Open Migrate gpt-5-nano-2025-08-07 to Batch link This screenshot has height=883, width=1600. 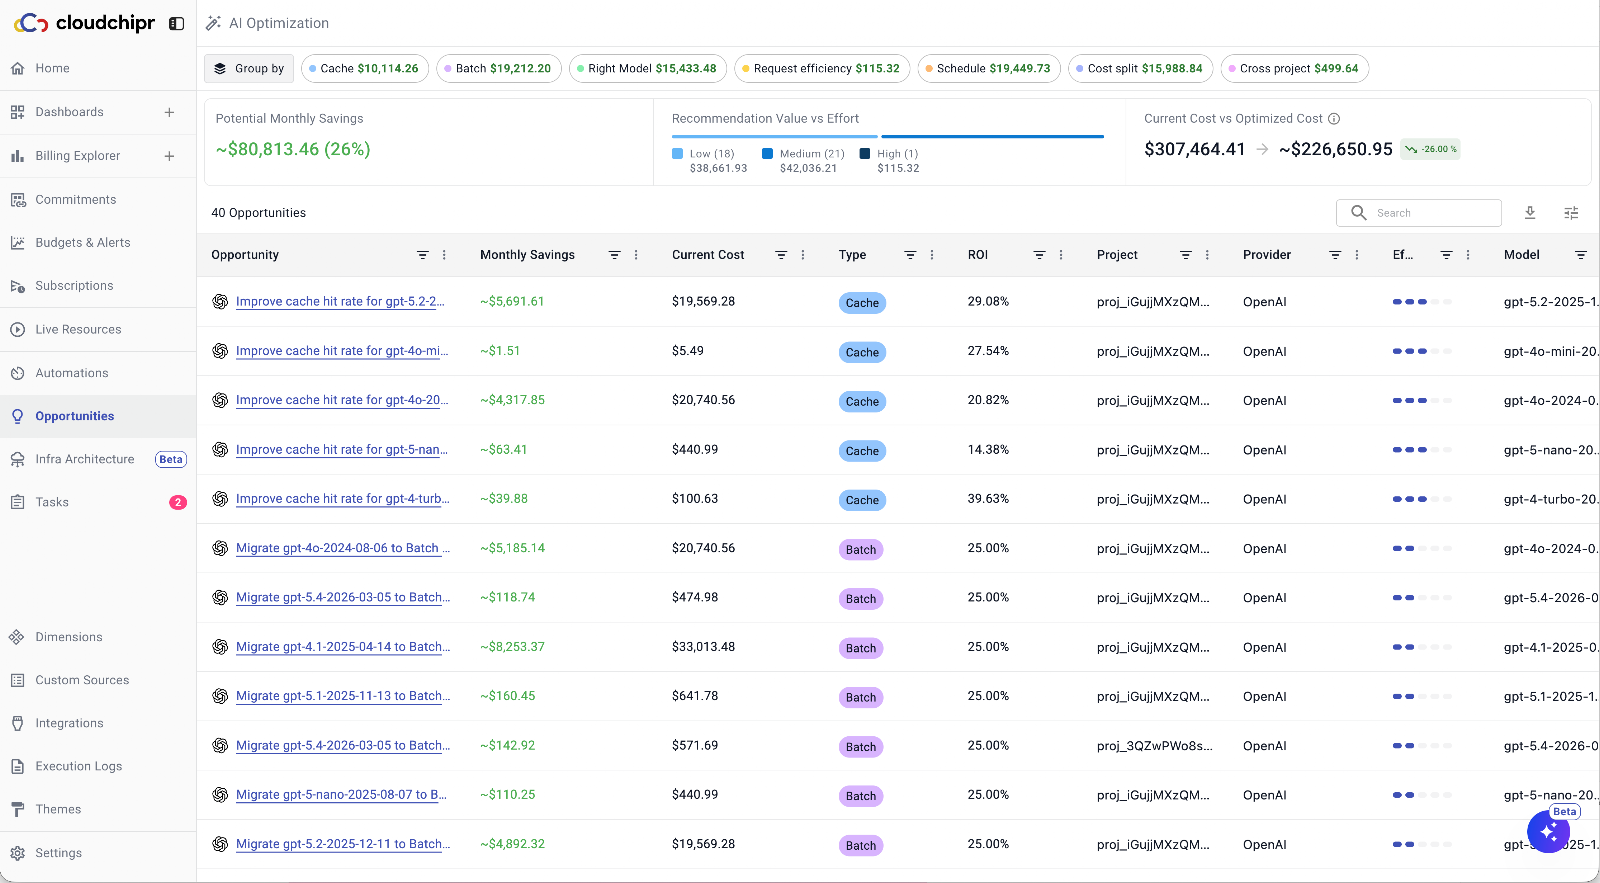[x=341, y=795]
